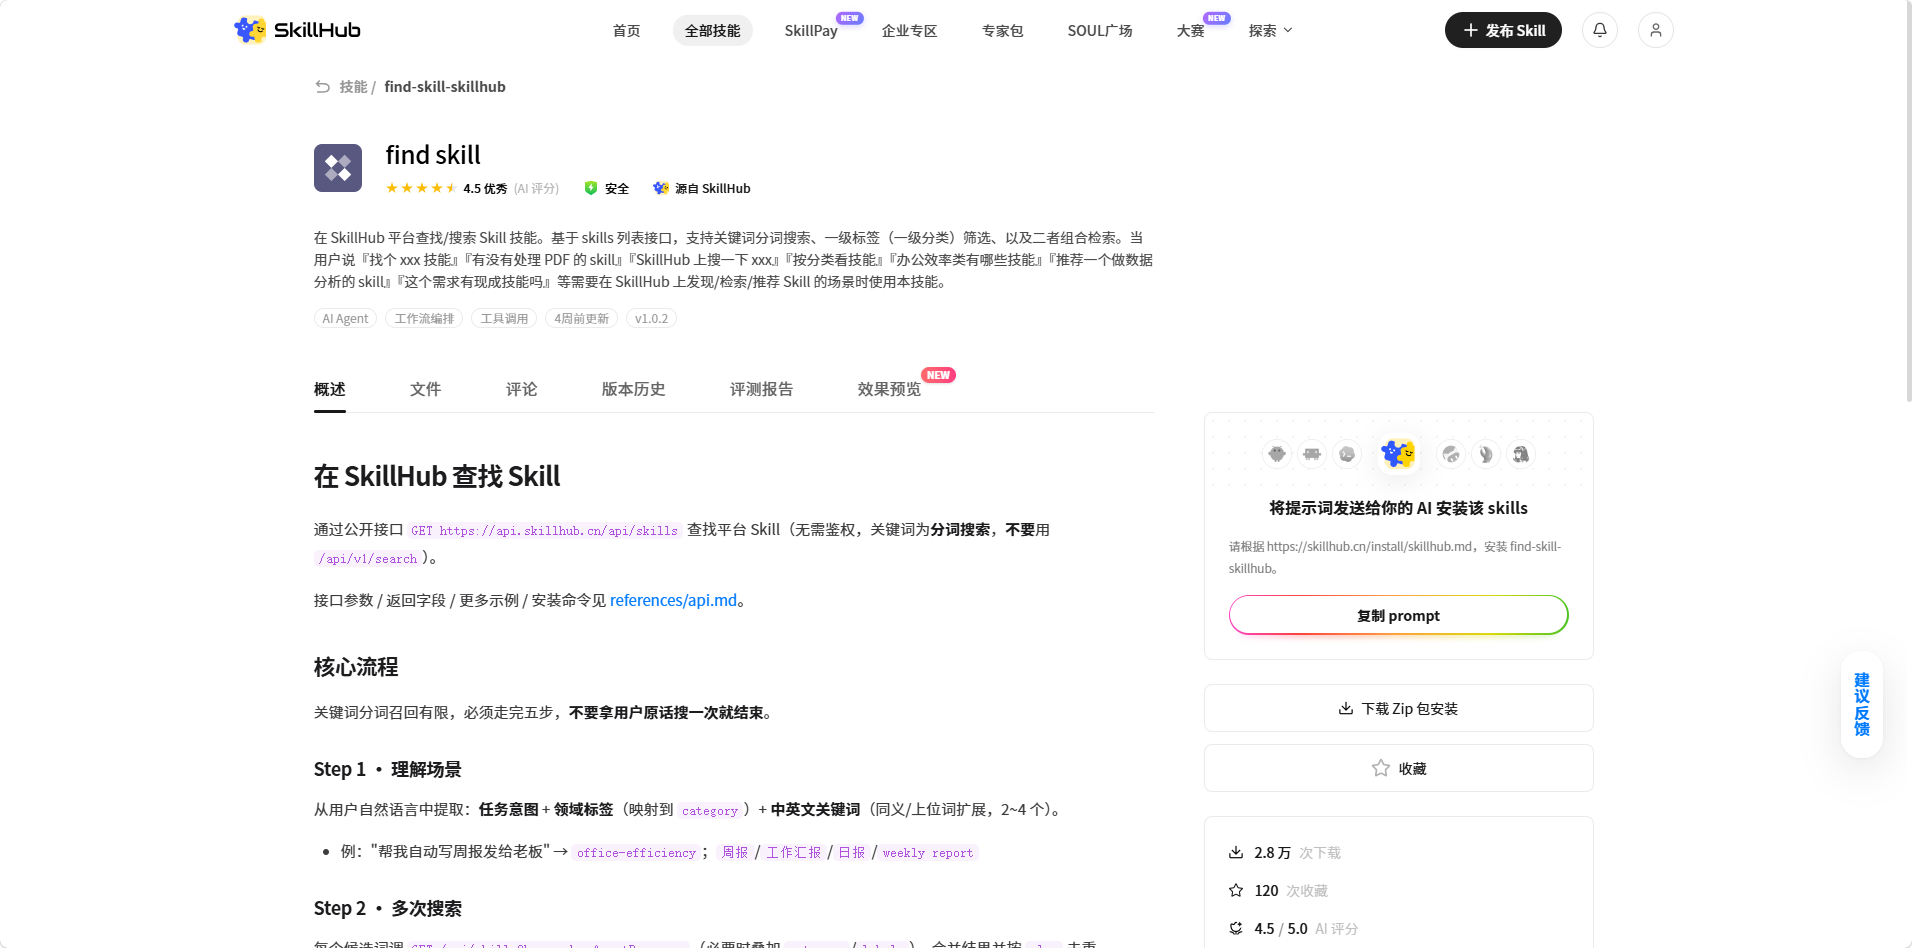Click the GET https://api.skillhub.cn/api/skills code snippet
Screen dimensions: 1912x948
click(545, 531)
